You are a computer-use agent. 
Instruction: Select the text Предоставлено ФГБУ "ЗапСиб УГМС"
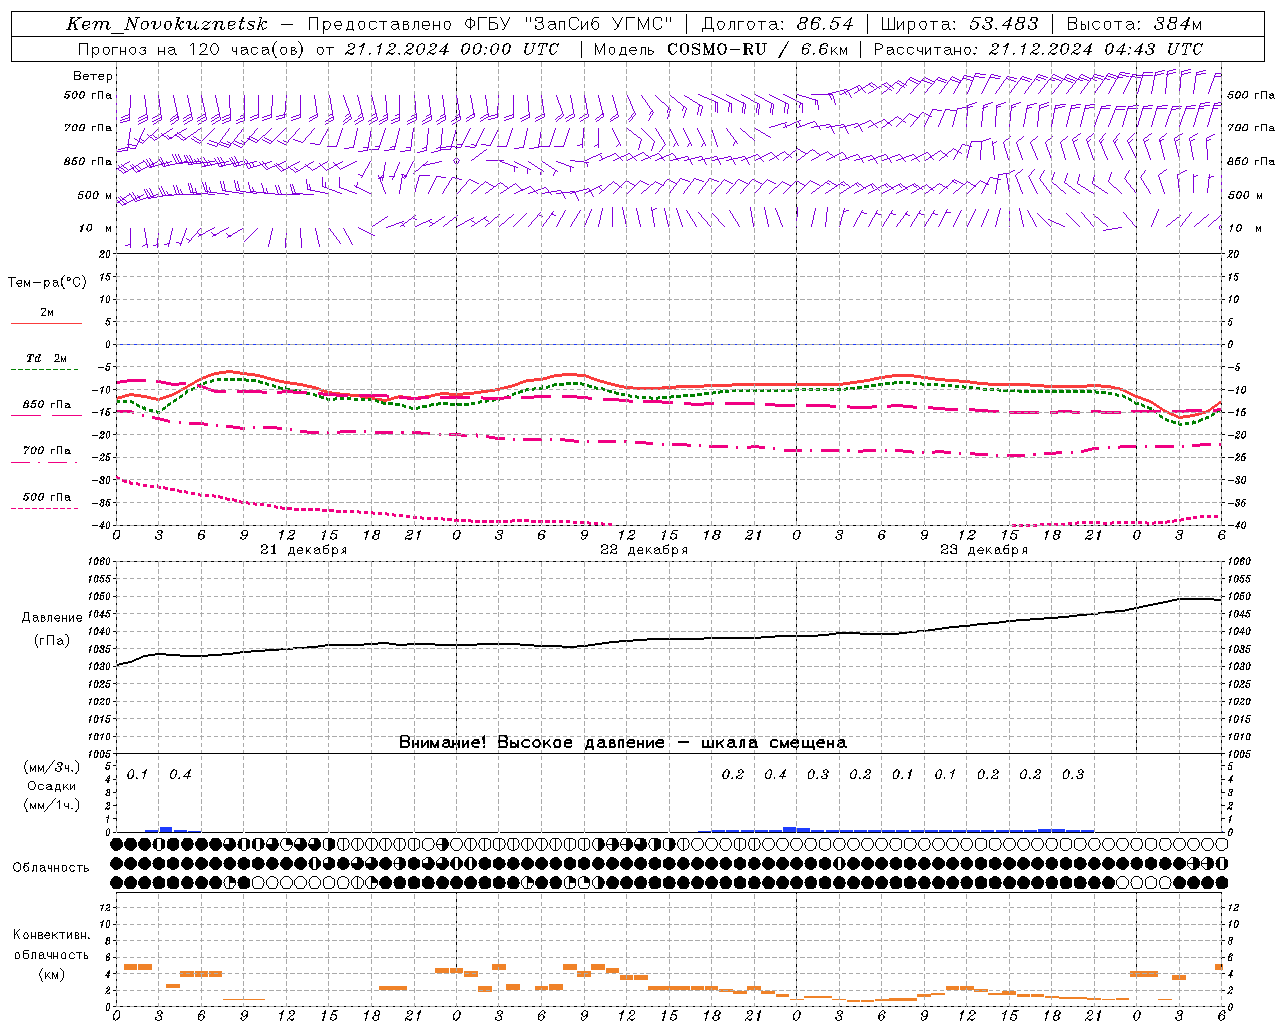(x=490, y=24)
